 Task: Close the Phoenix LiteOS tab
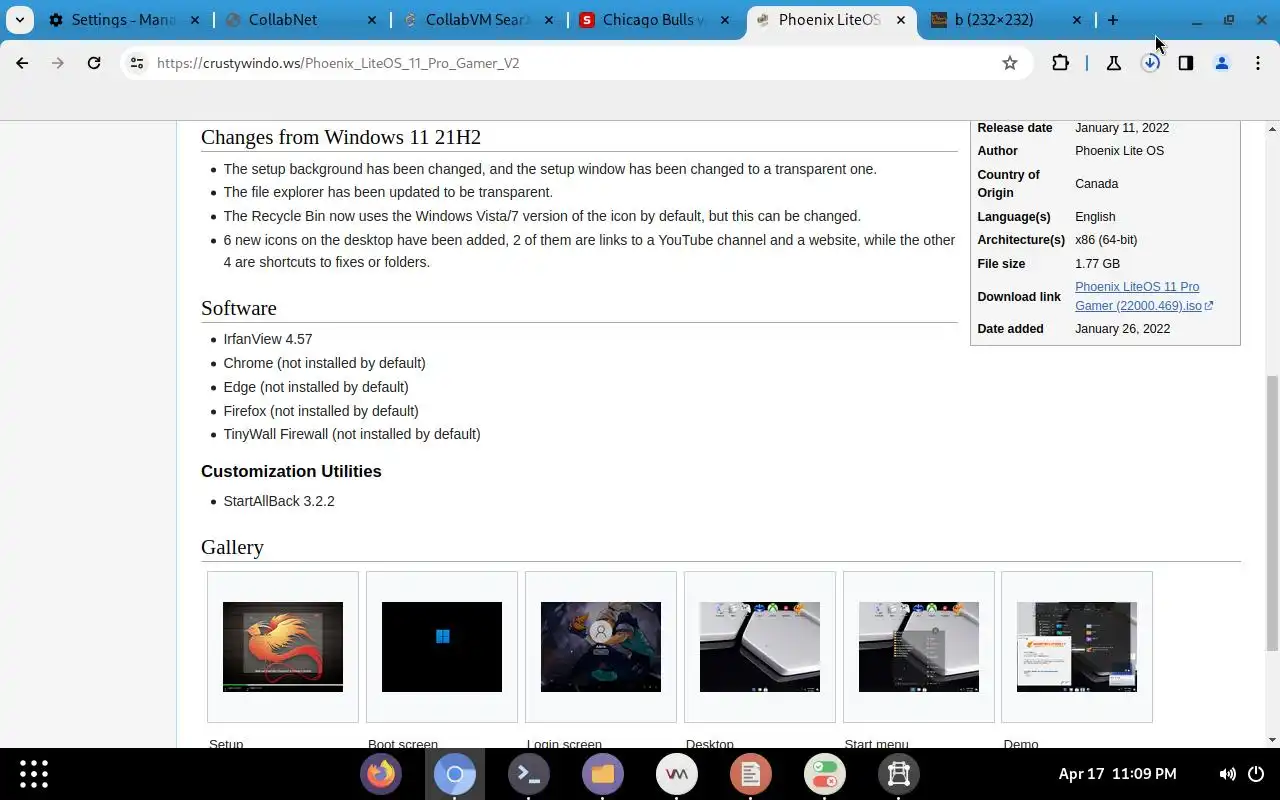click(x=900, y=20)
